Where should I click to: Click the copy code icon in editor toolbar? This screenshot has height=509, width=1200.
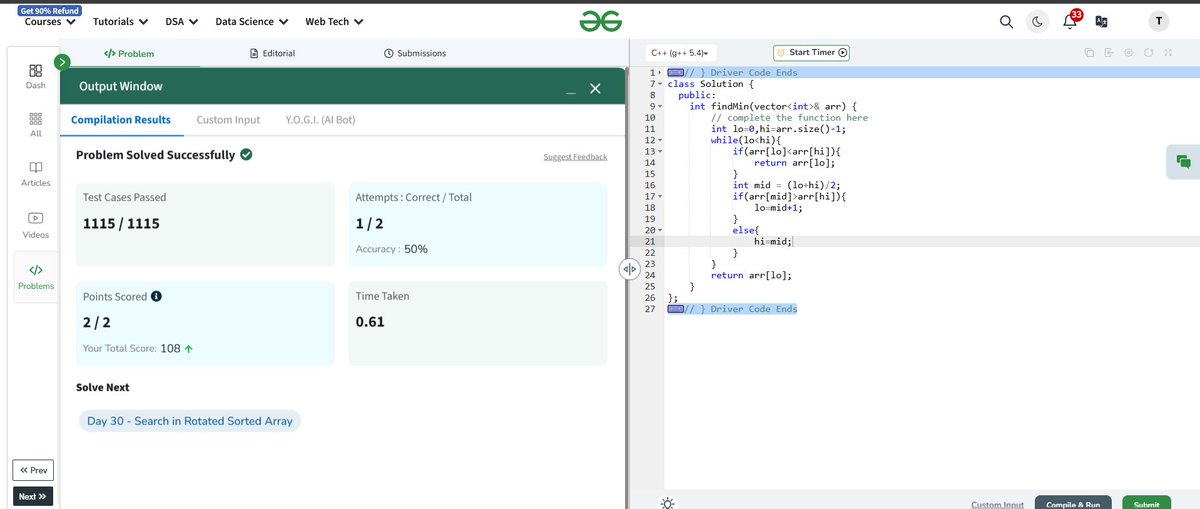coord(1091,53)
